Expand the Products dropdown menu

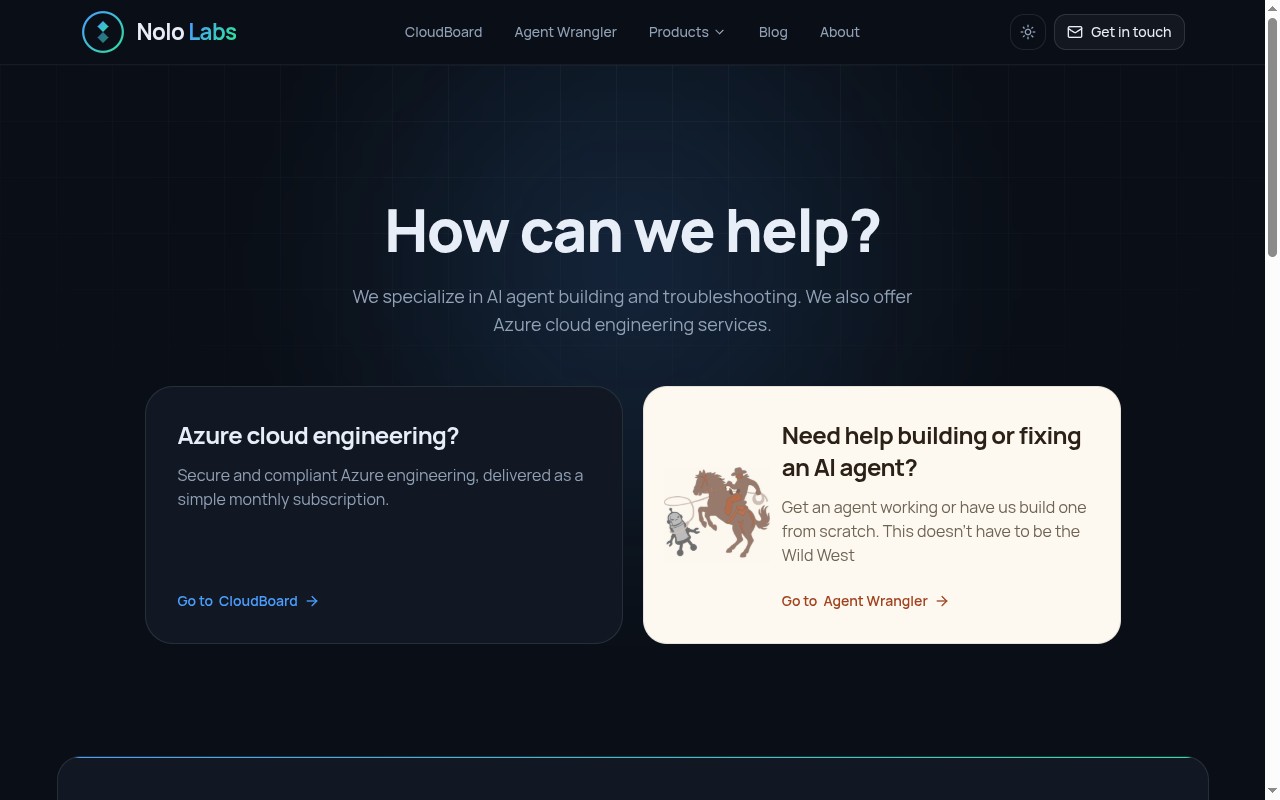(x=687, y=32)
